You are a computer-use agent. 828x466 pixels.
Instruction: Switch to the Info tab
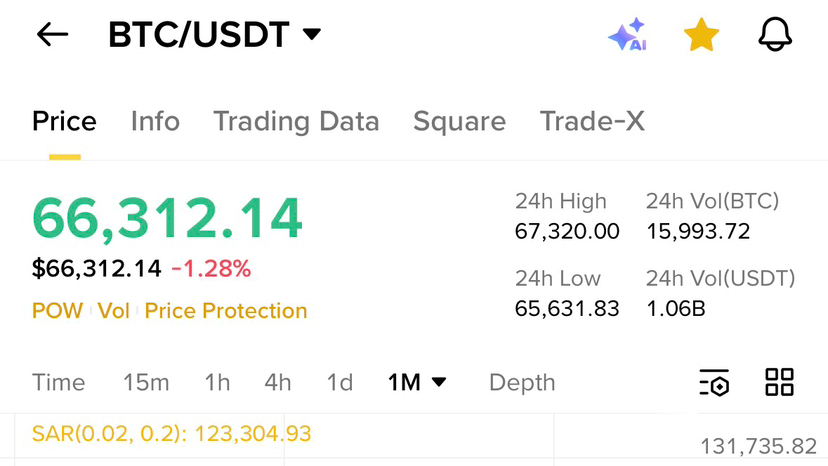[155, 122]
